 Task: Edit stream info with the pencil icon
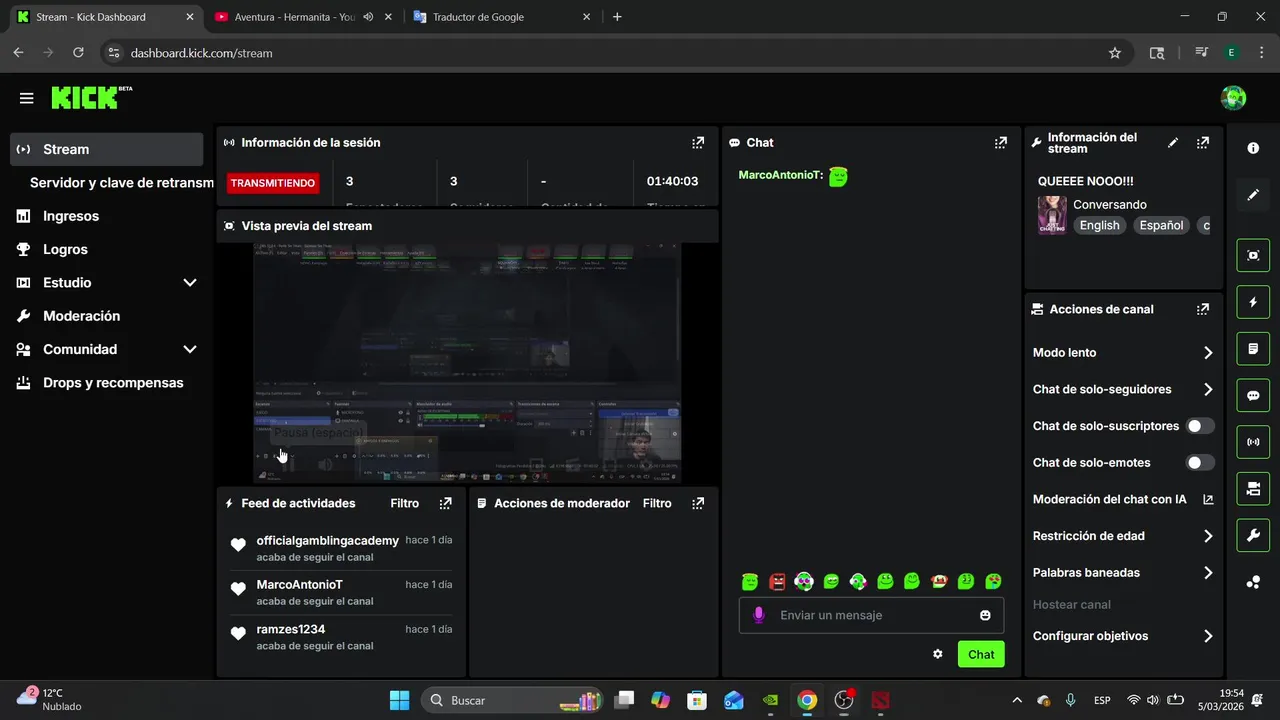coord(1173,143)
